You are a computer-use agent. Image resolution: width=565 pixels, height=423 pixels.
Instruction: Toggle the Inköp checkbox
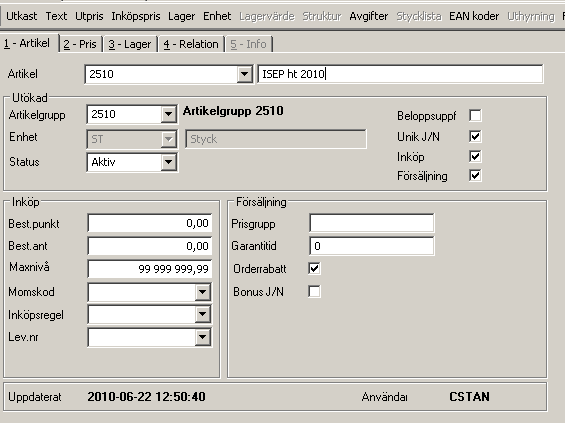pyautogui.click(x=475, y=156)
